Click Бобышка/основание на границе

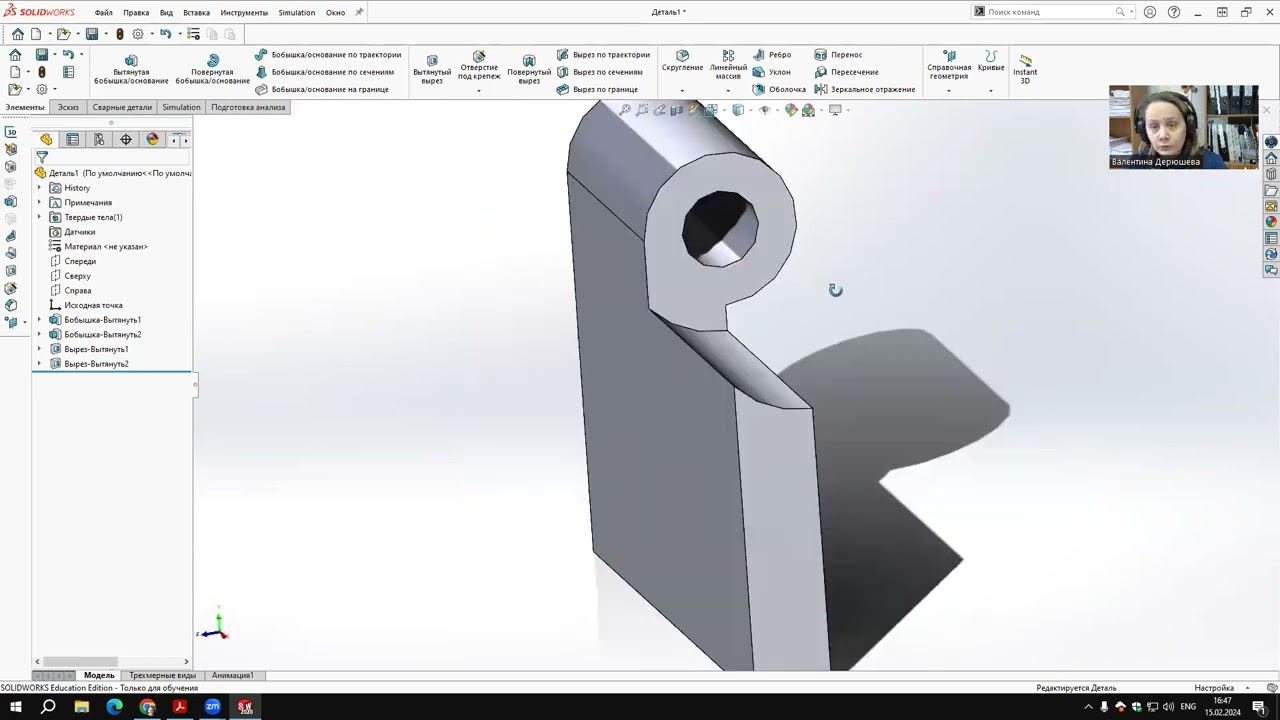point(322,89)
